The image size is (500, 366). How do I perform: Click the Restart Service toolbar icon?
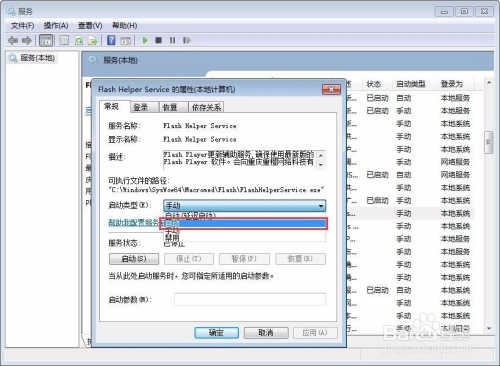[187, 40]
